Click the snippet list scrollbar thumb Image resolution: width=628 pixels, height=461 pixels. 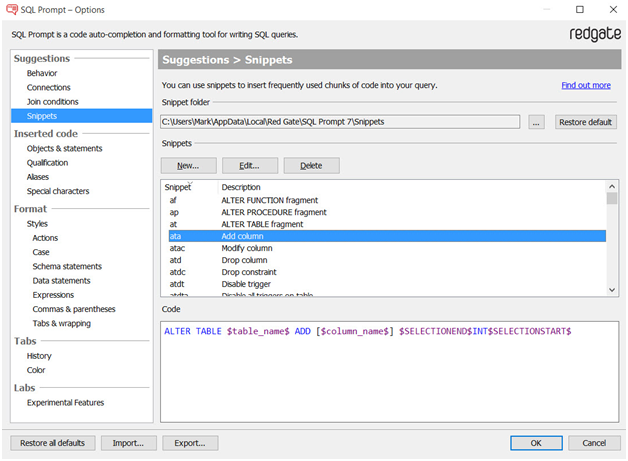tap(612, 198)
